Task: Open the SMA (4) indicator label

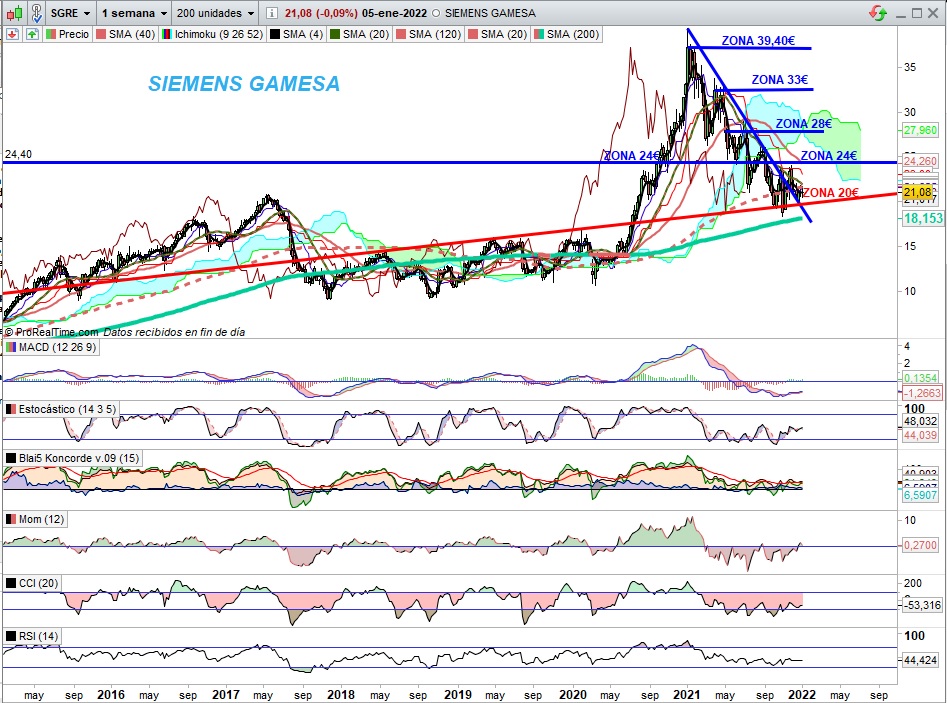Action: (x=297, y=34)
